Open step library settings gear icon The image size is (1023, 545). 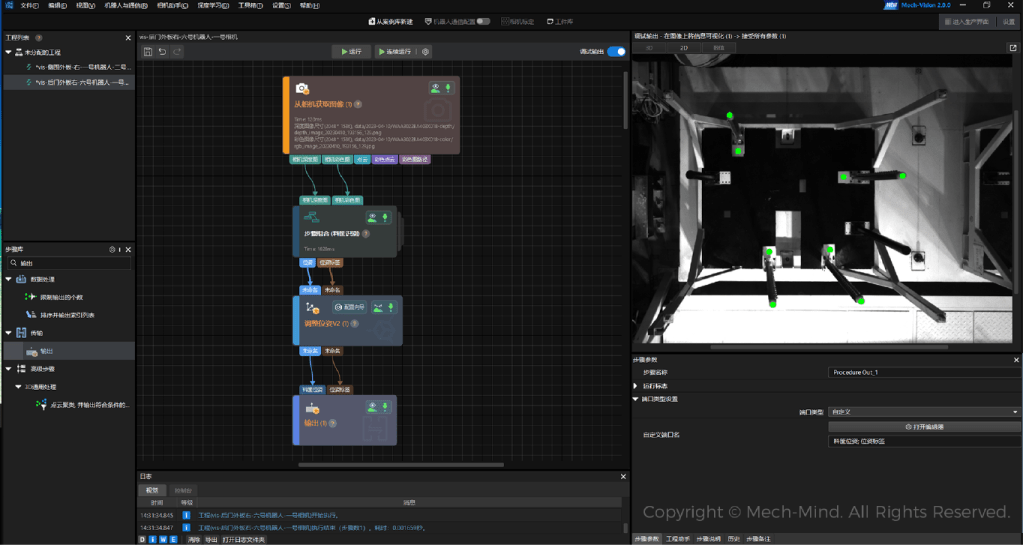113,249
